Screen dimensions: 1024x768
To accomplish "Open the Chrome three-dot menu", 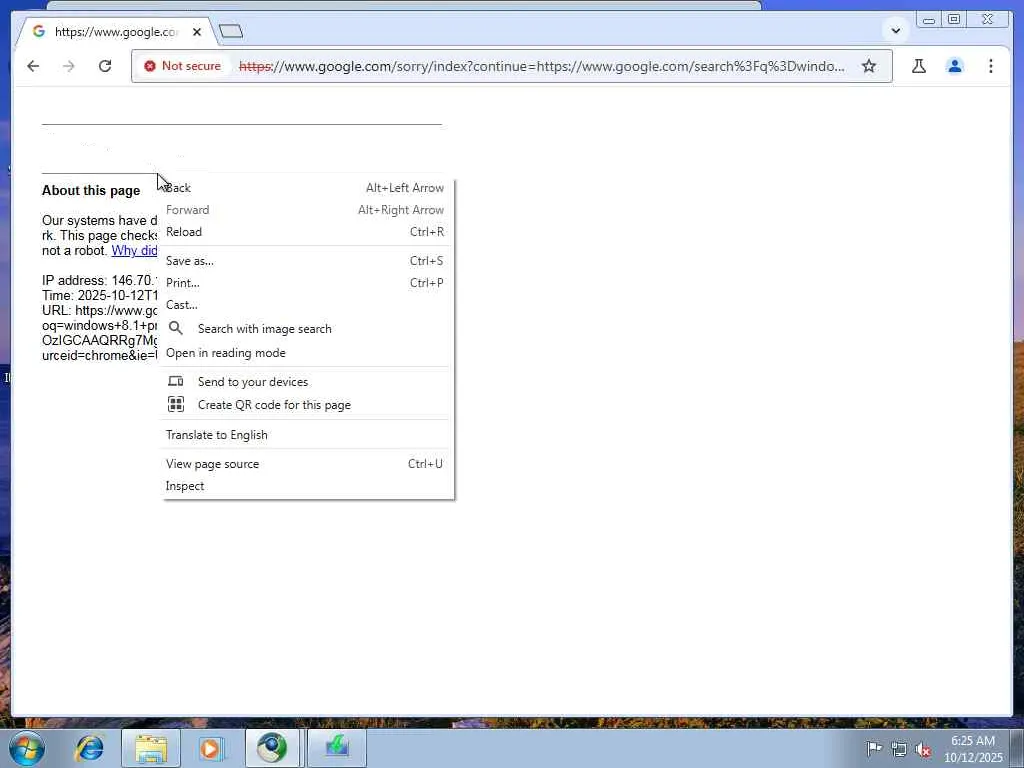I will click(991, 66).
